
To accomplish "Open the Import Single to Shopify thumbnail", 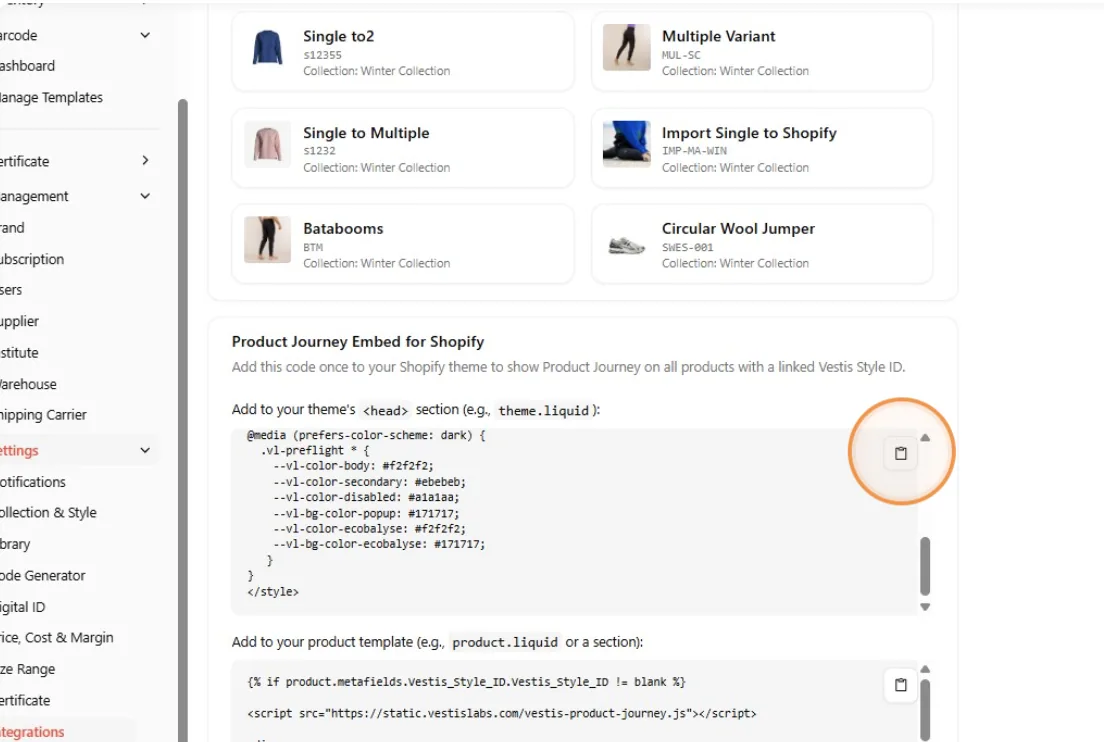I will (627, 144).
